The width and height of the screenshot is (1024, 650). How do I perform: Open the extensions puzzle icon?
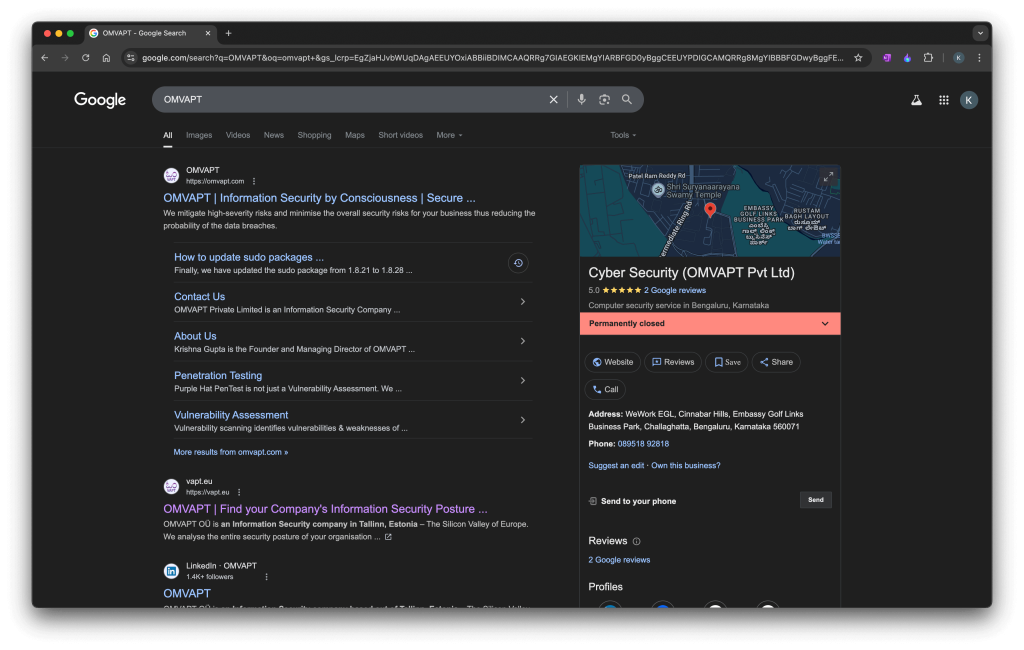[928, 57]
